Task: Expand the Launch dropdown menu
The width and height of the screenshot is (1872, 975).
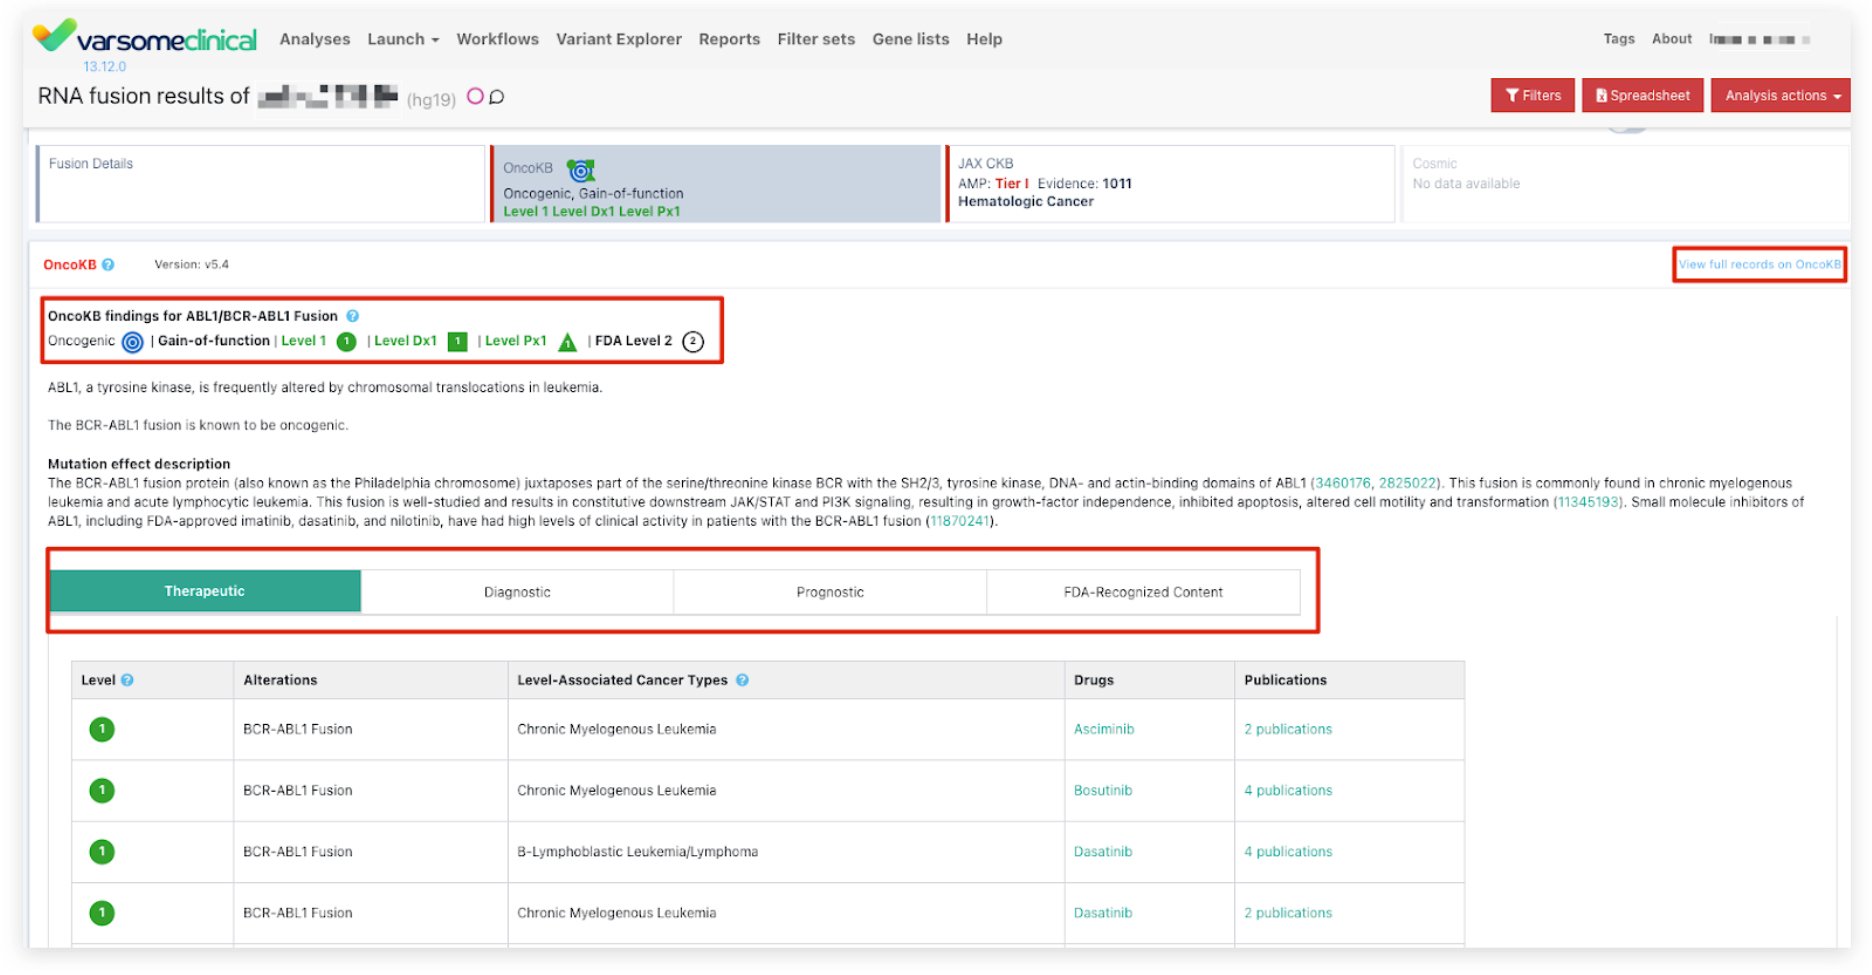Action: click(x=402, y=39)
